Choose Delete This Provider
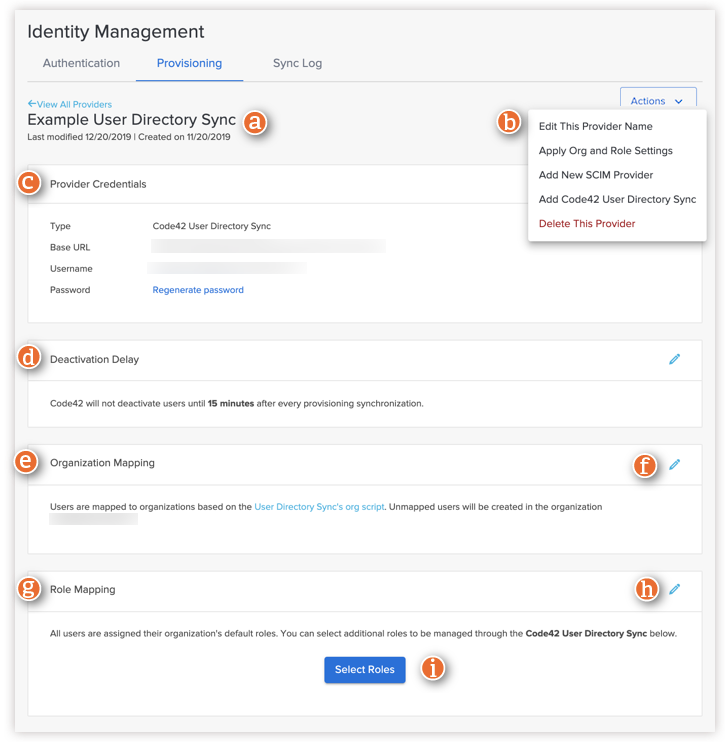This screenshot has height=742, width=725. [x=587, y=223]
